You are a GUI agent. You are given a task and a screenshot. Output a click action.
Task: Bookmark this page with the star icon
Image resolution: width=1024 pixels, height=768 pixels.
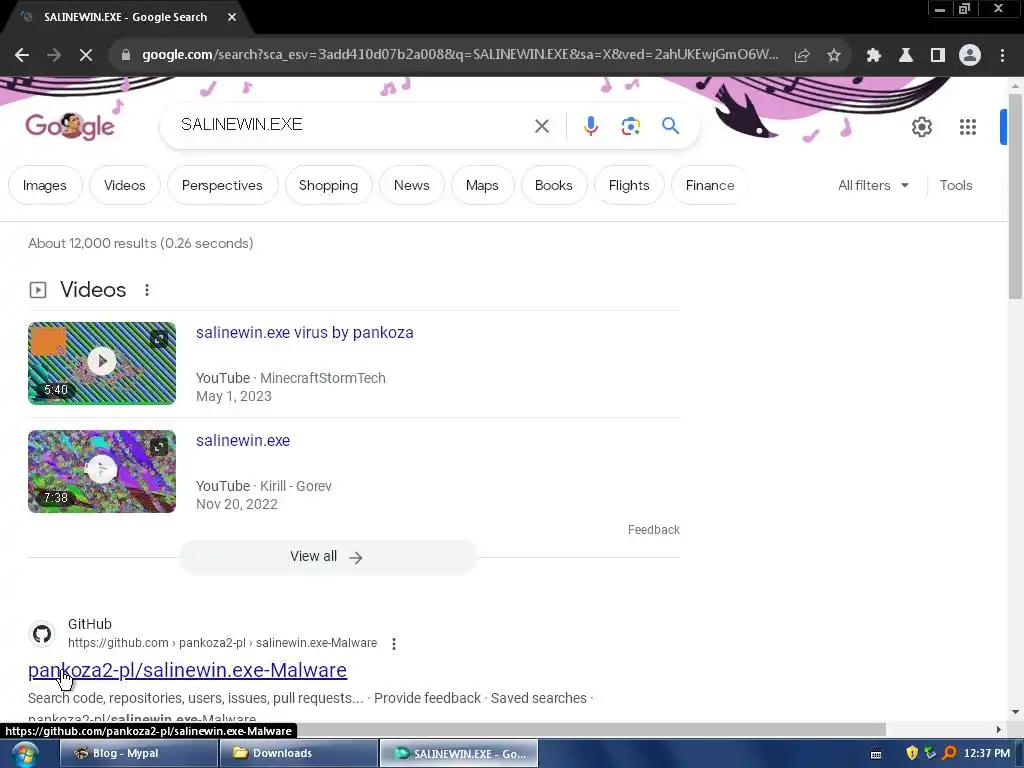(x=834, y=55)
